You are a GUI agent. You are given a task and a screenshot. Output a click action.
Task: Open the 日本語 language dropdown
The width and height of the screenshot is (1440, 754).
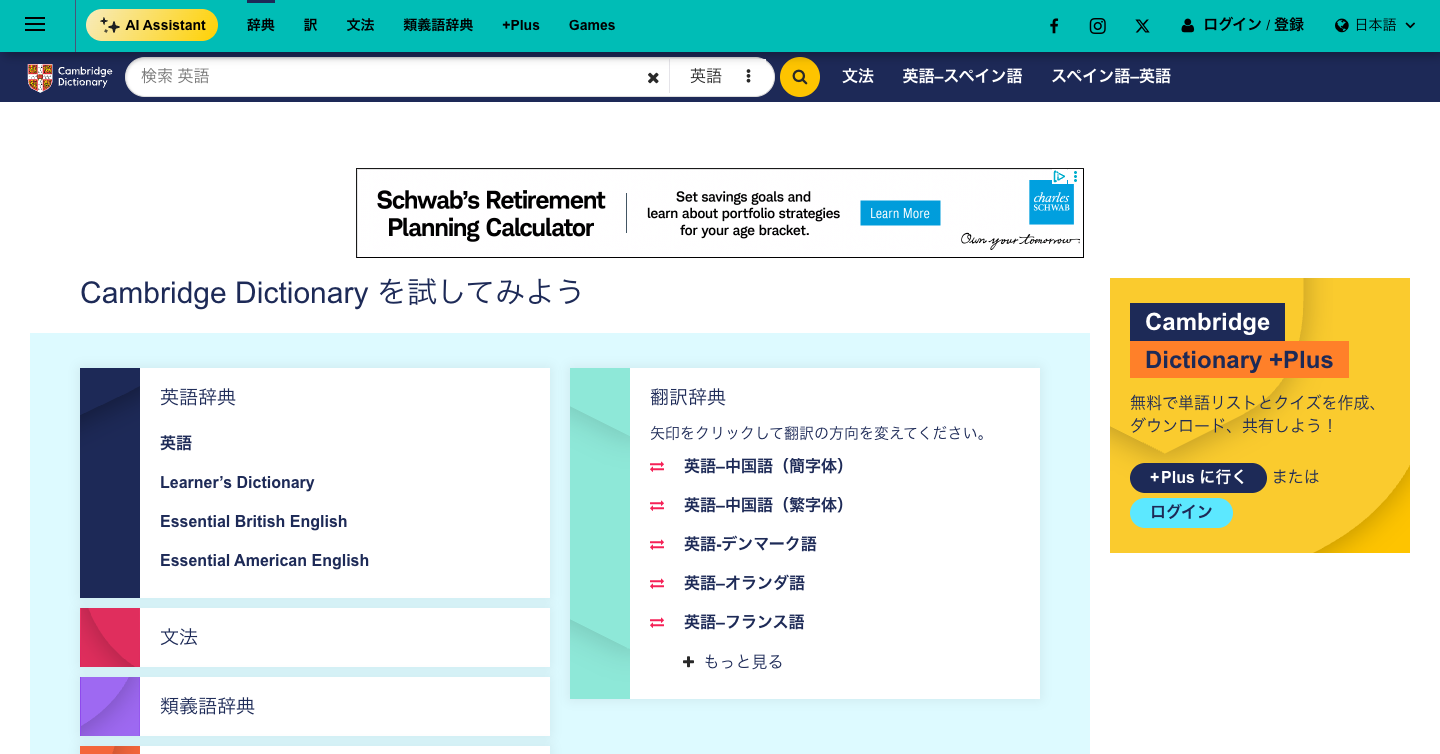coord(1376,25)
